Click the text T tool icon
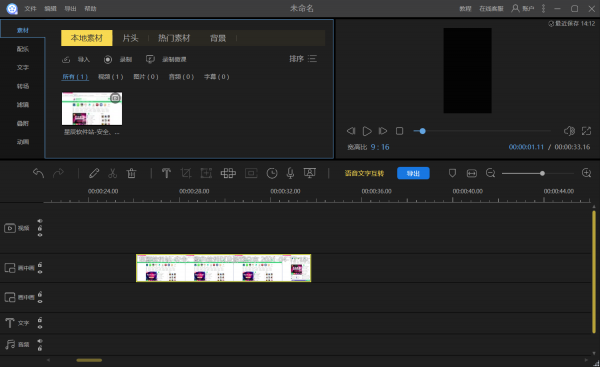This screenshot has width=600, height=367. coord(166,173)
